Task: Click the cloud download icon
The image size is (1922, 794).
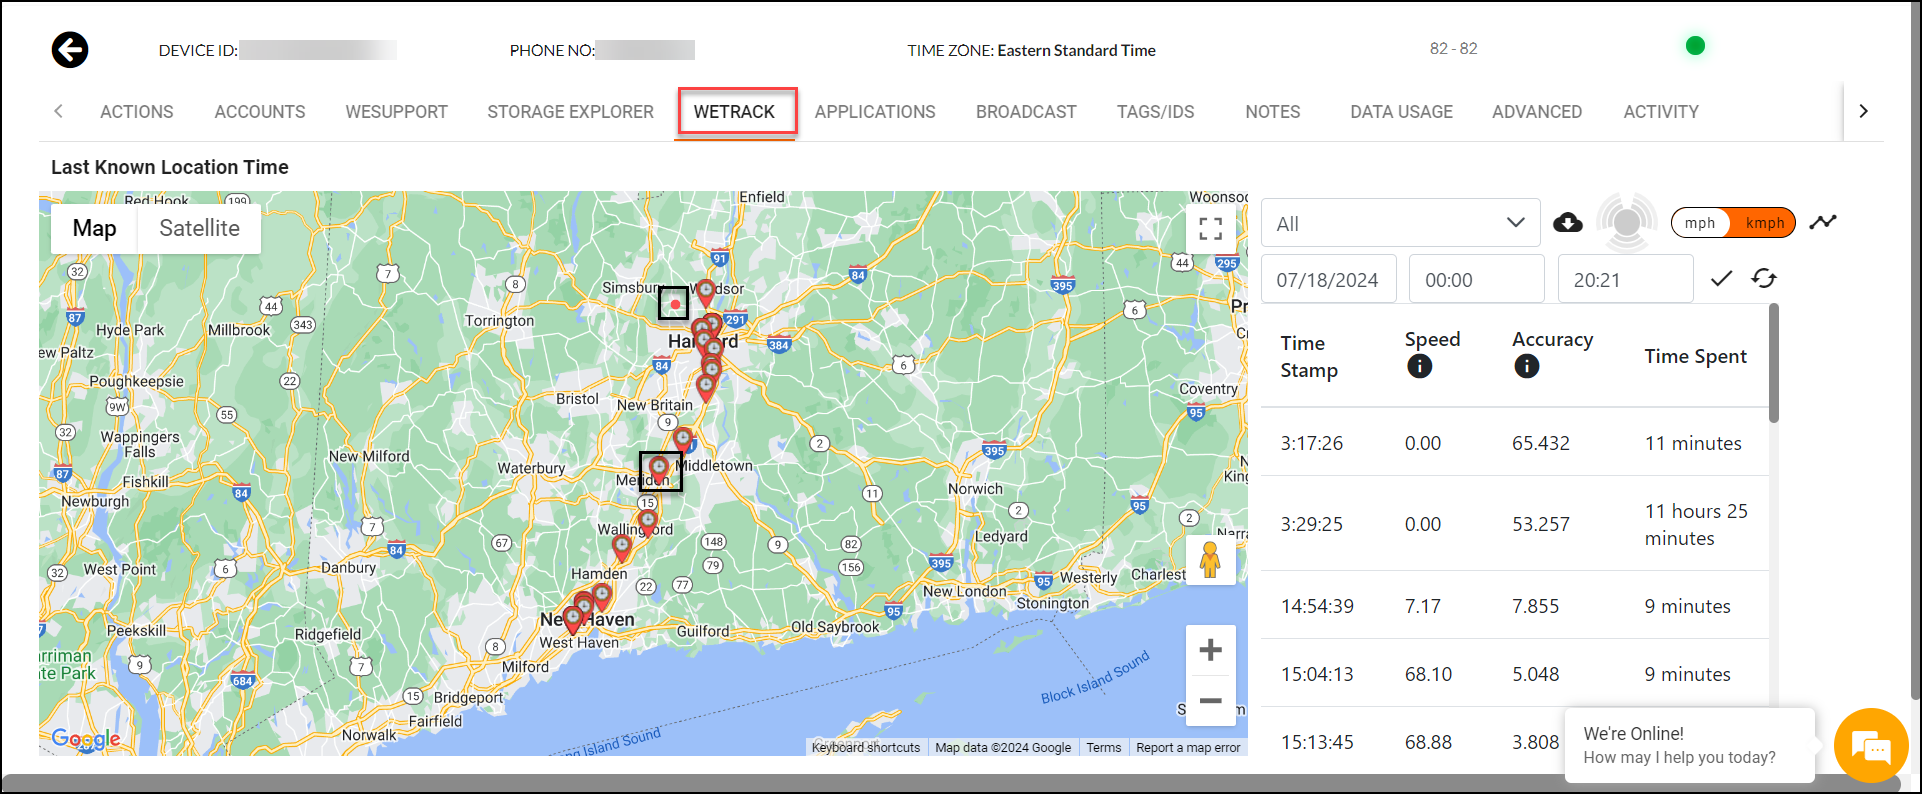Action: 1567,223
